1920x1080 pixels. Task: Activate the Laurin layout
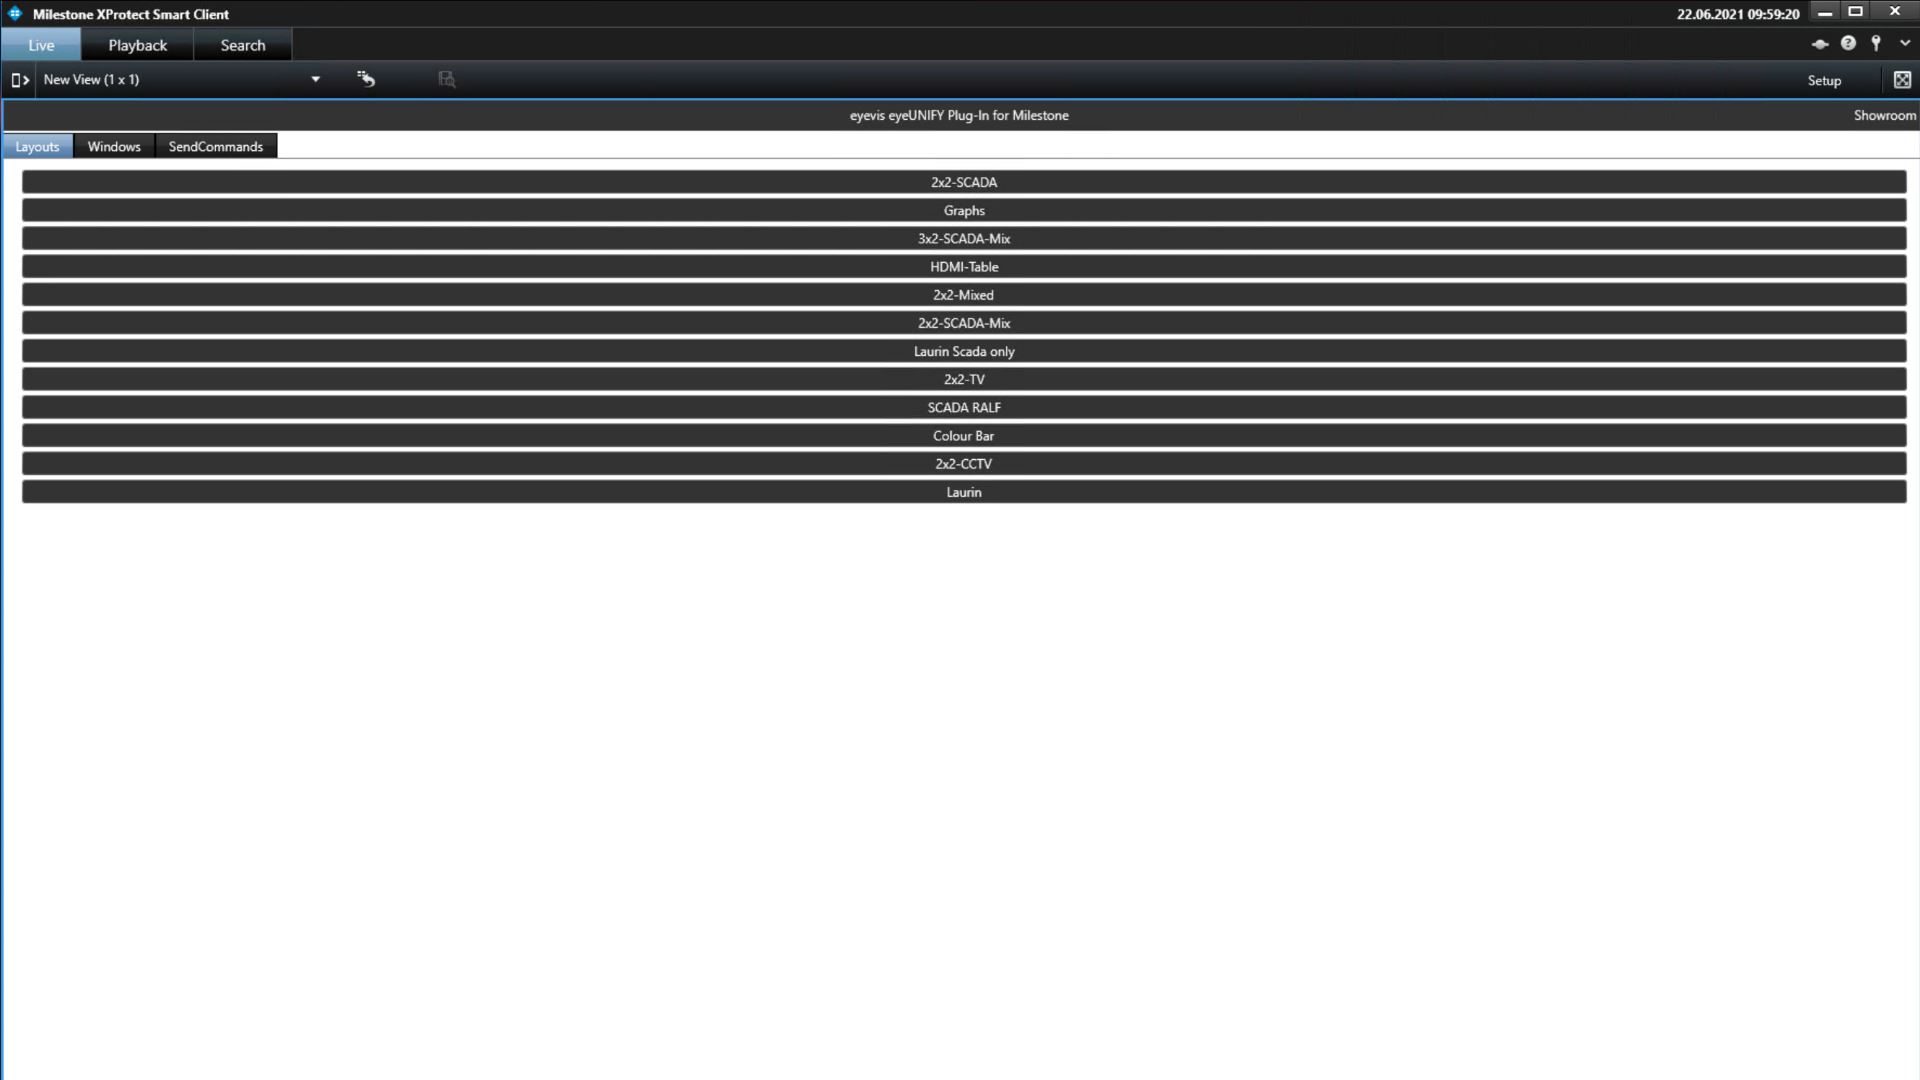click(x=964, y=492)
